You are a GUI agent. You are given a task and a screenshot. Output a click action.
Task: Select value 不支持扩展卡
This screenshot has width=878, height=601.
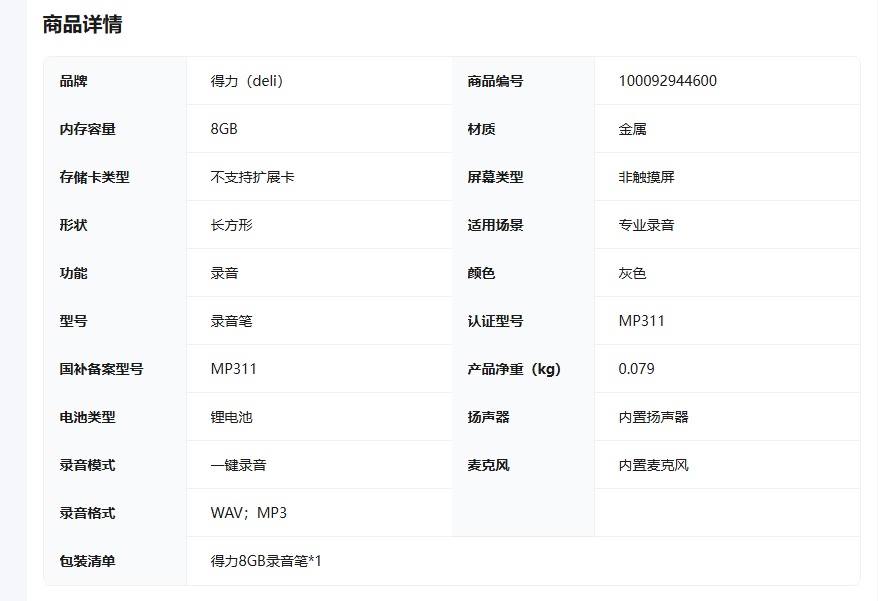pos(253,178)
